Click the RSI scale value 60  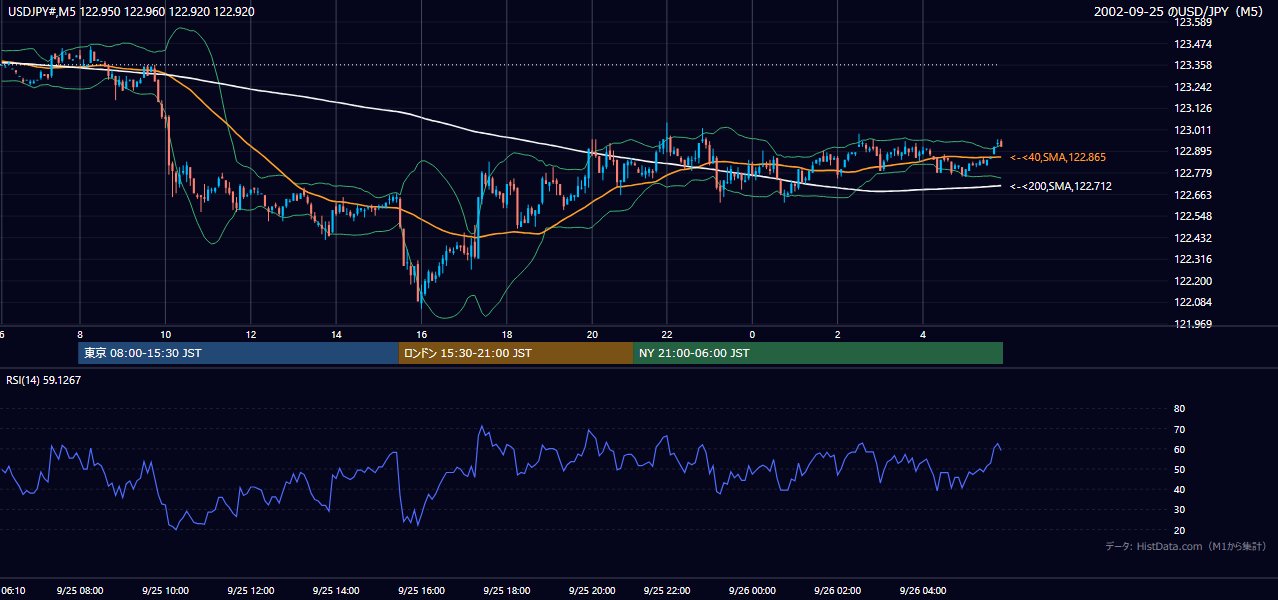point(1179,449)
